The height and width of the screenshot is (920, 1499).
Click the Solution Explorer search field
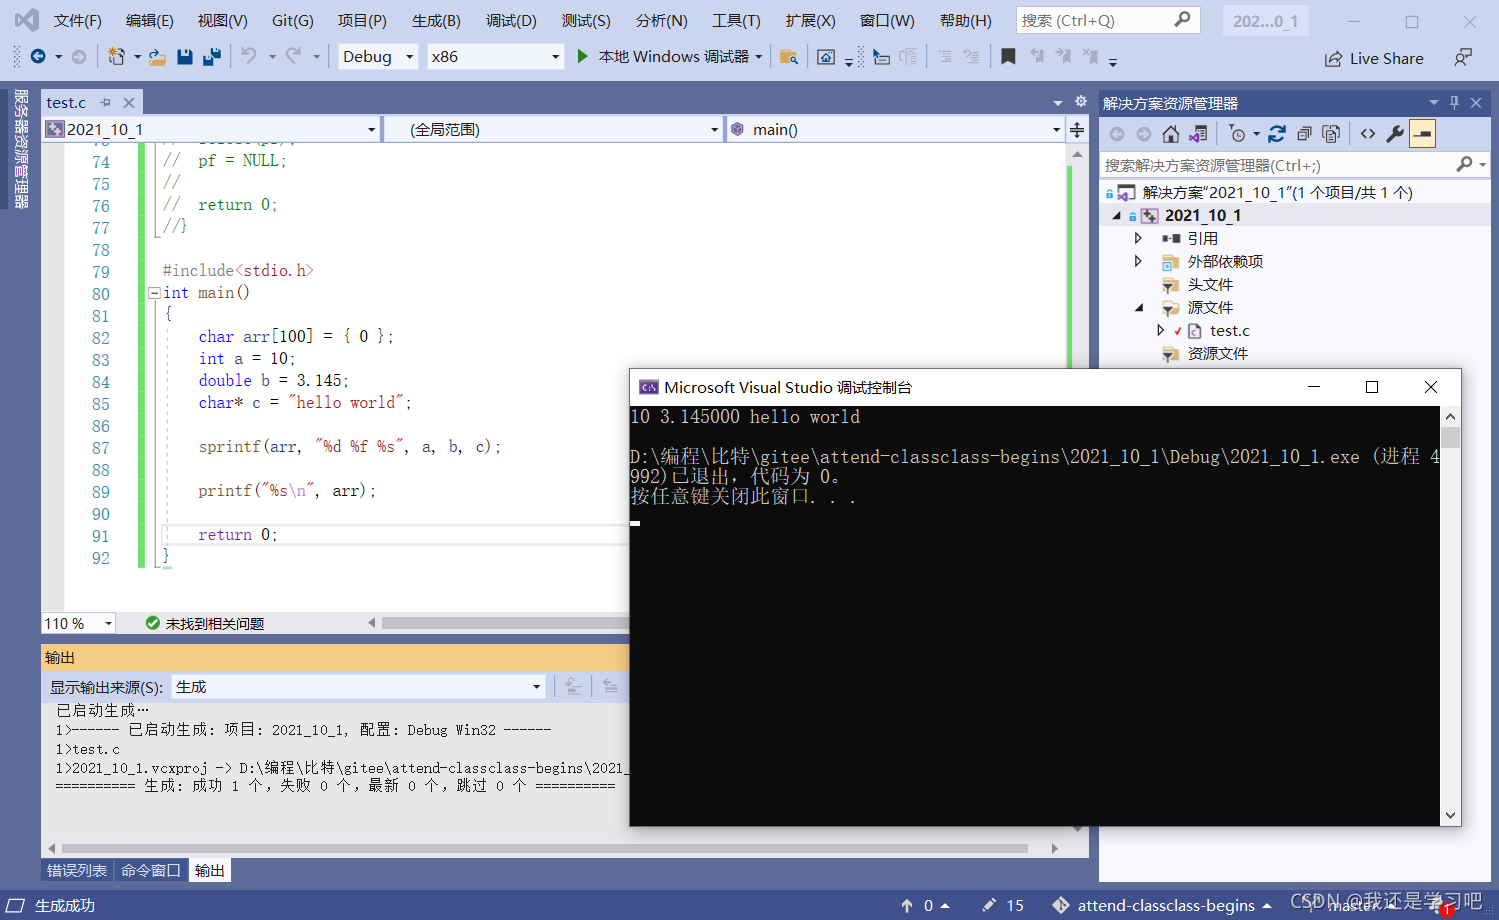click(1295, 165)
